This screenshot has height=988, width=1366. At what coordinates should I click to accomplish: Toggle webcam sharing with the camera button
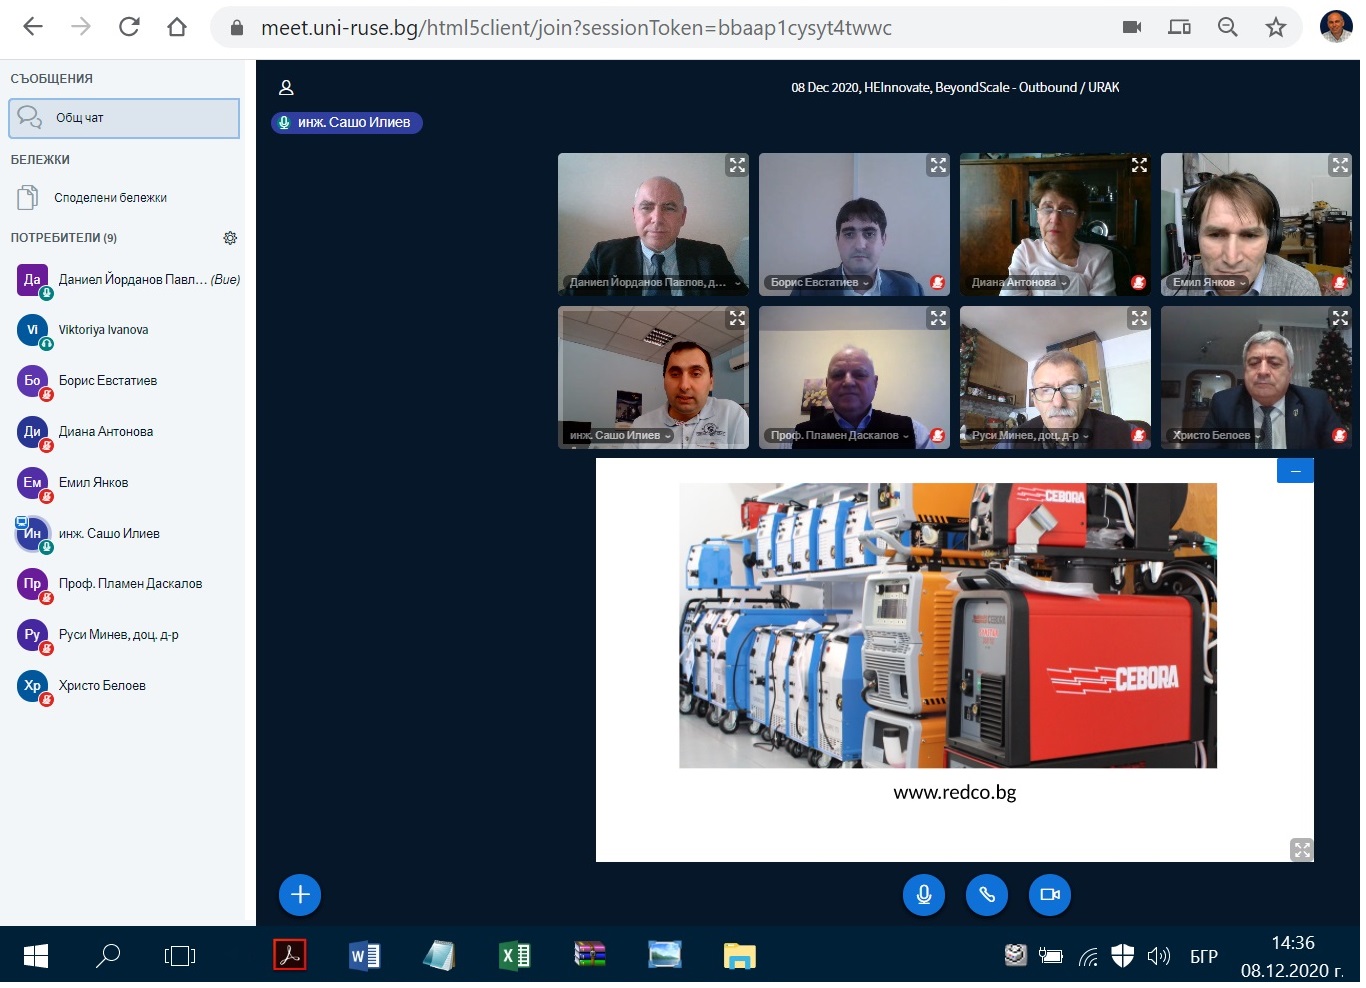pyautogui.click(x=1050, y=895)
